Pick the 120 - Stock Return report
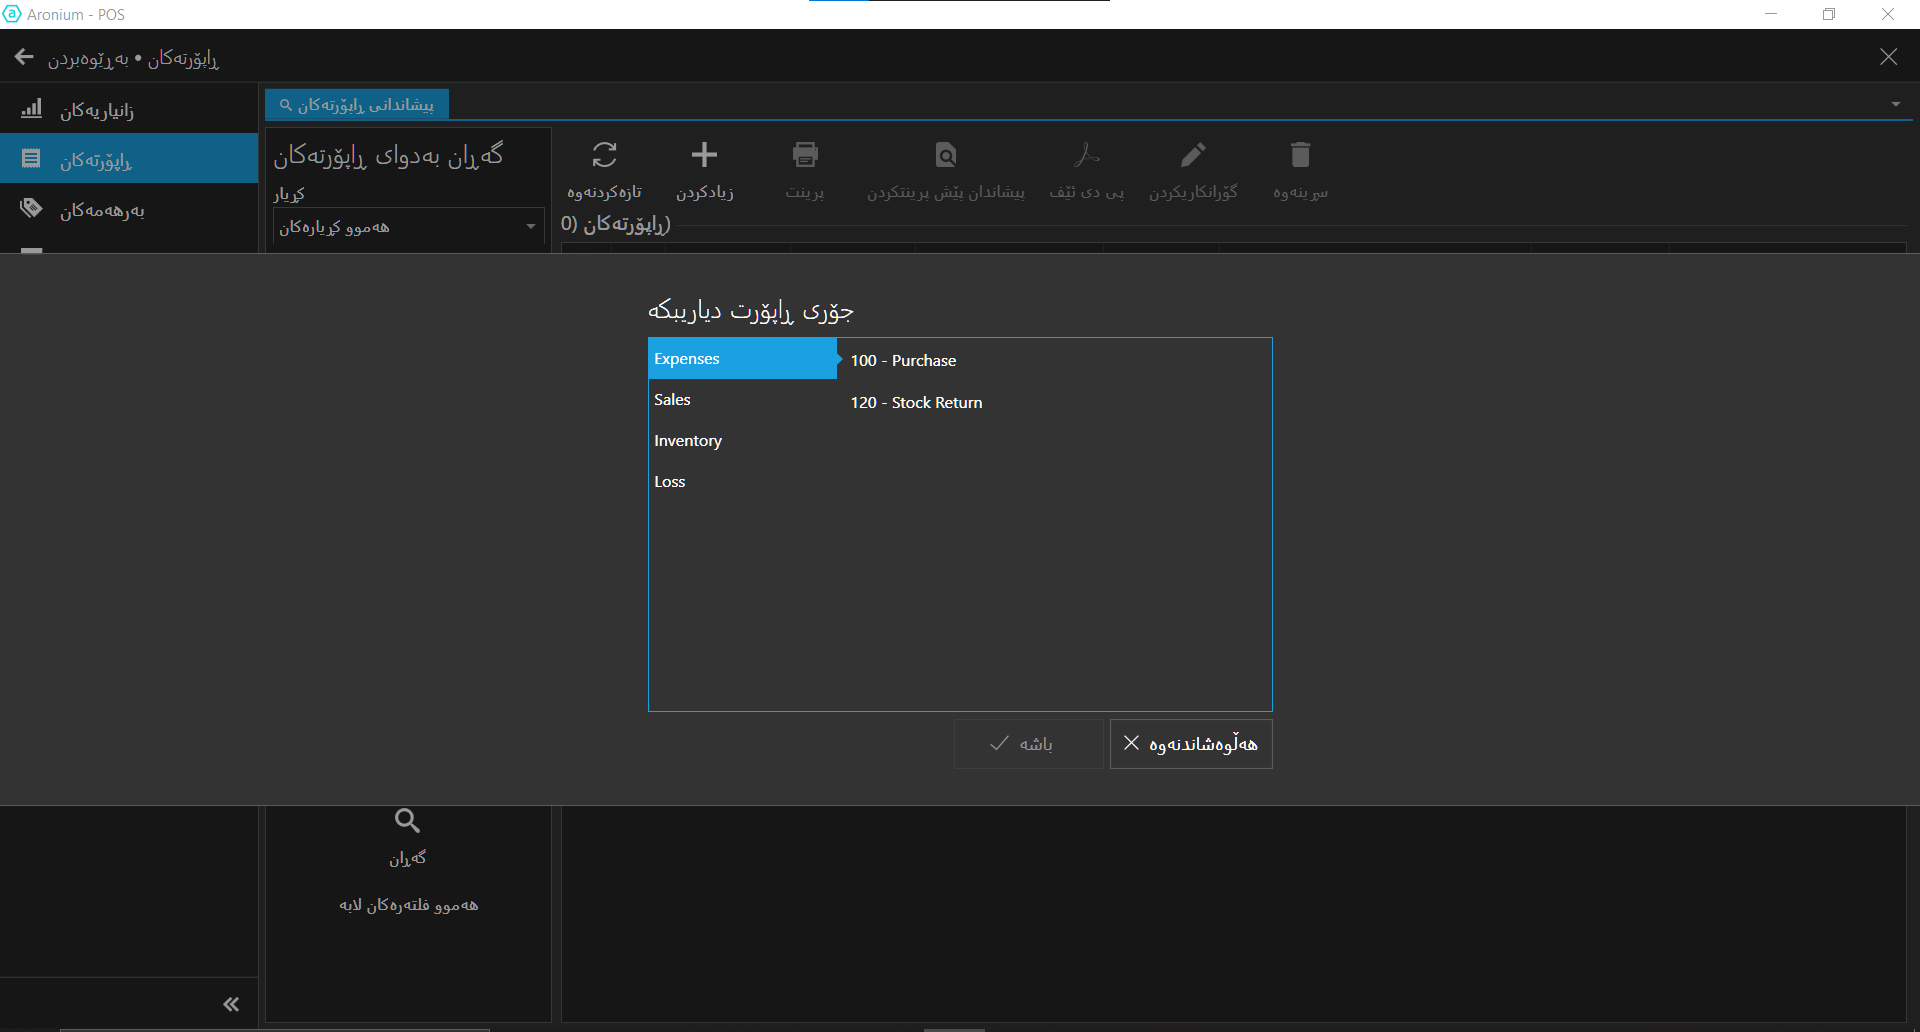1920x1032 pixels. (916, 403)
